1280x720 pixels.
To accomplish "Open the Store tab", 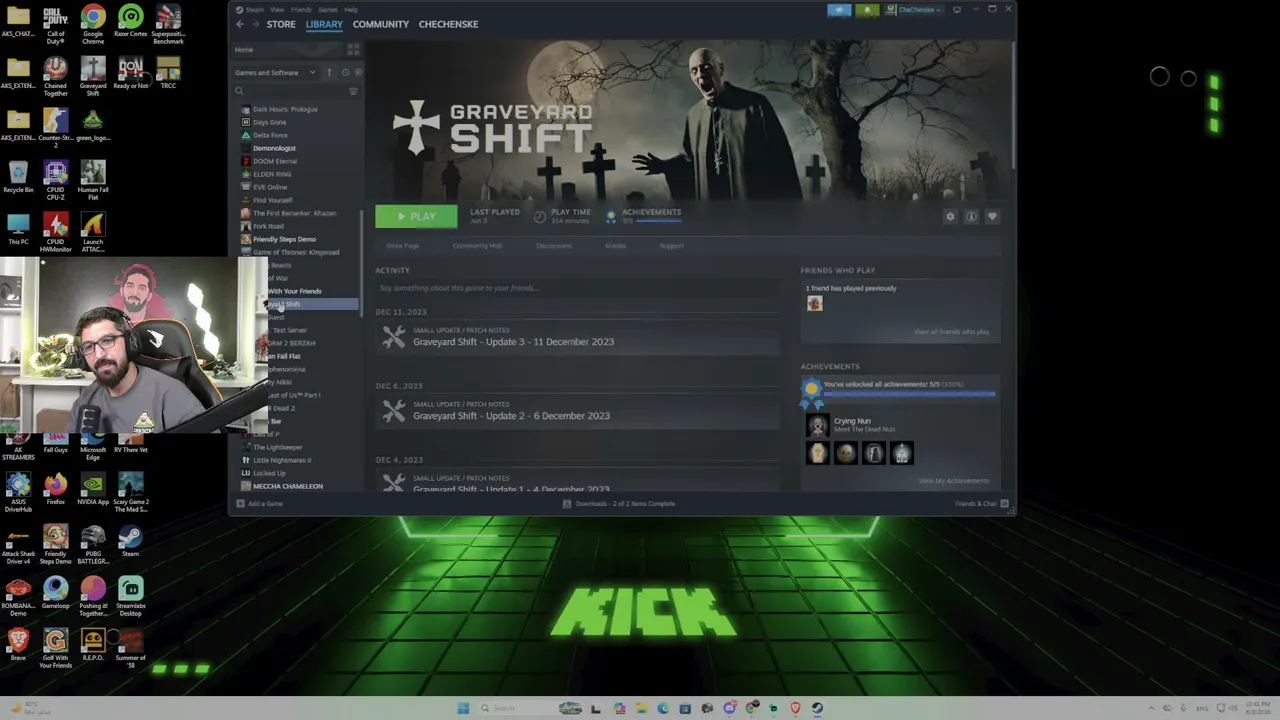I will click(x=281, y=24).
